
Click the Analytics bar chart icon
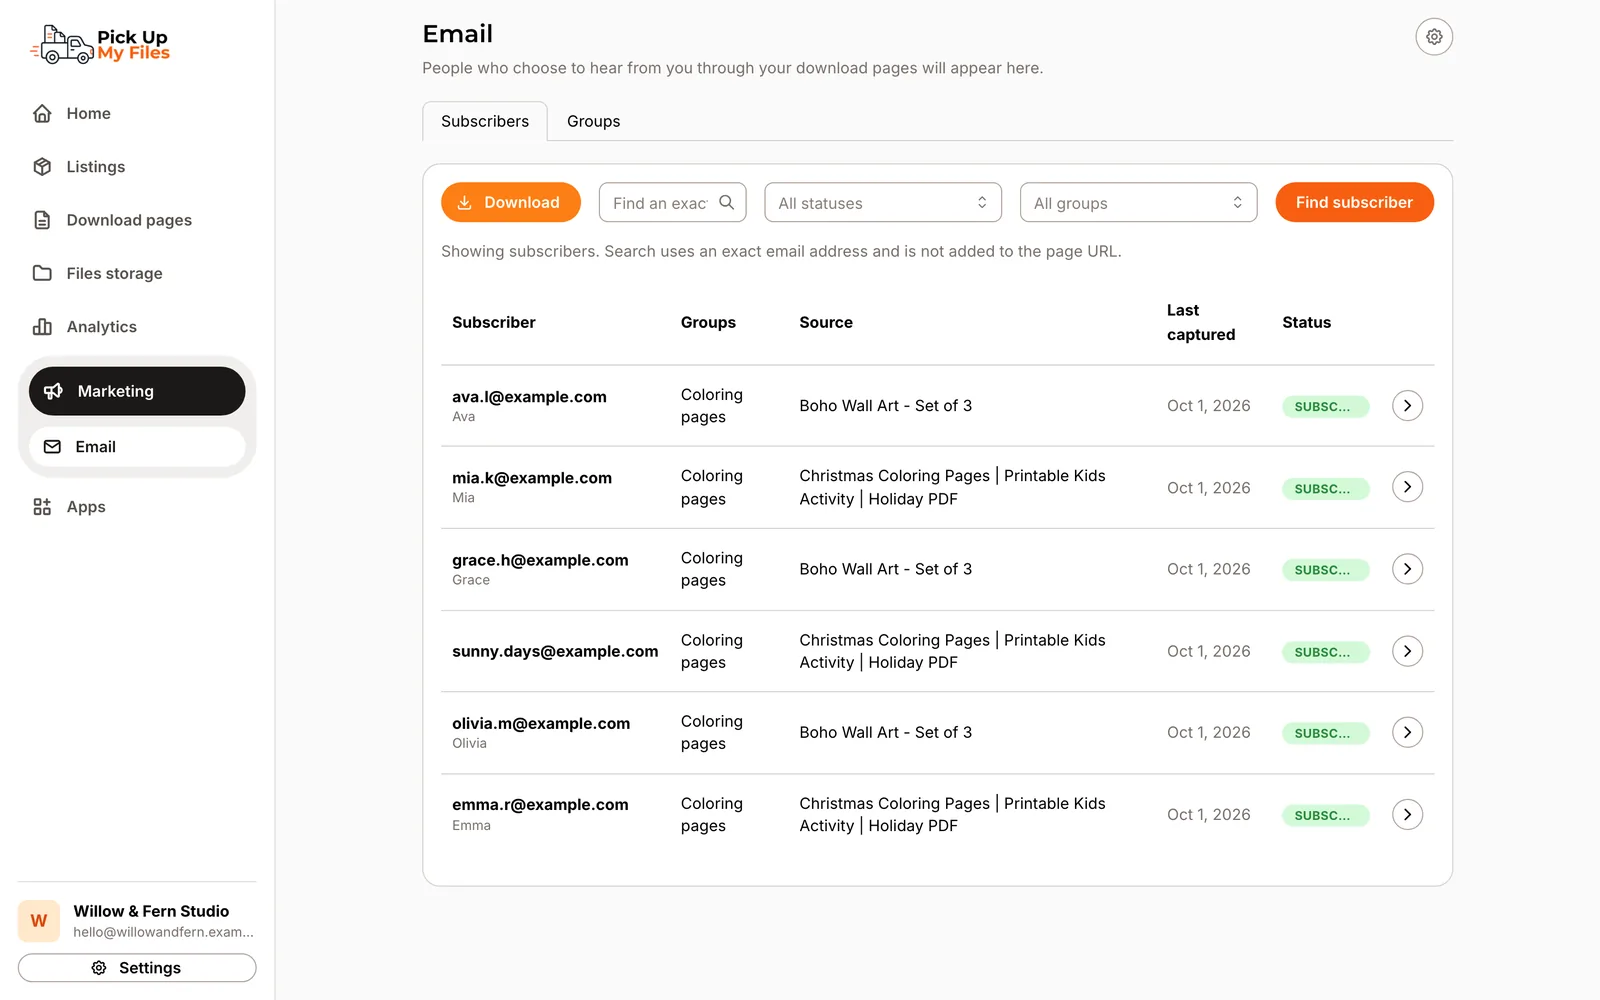(42, 326)
